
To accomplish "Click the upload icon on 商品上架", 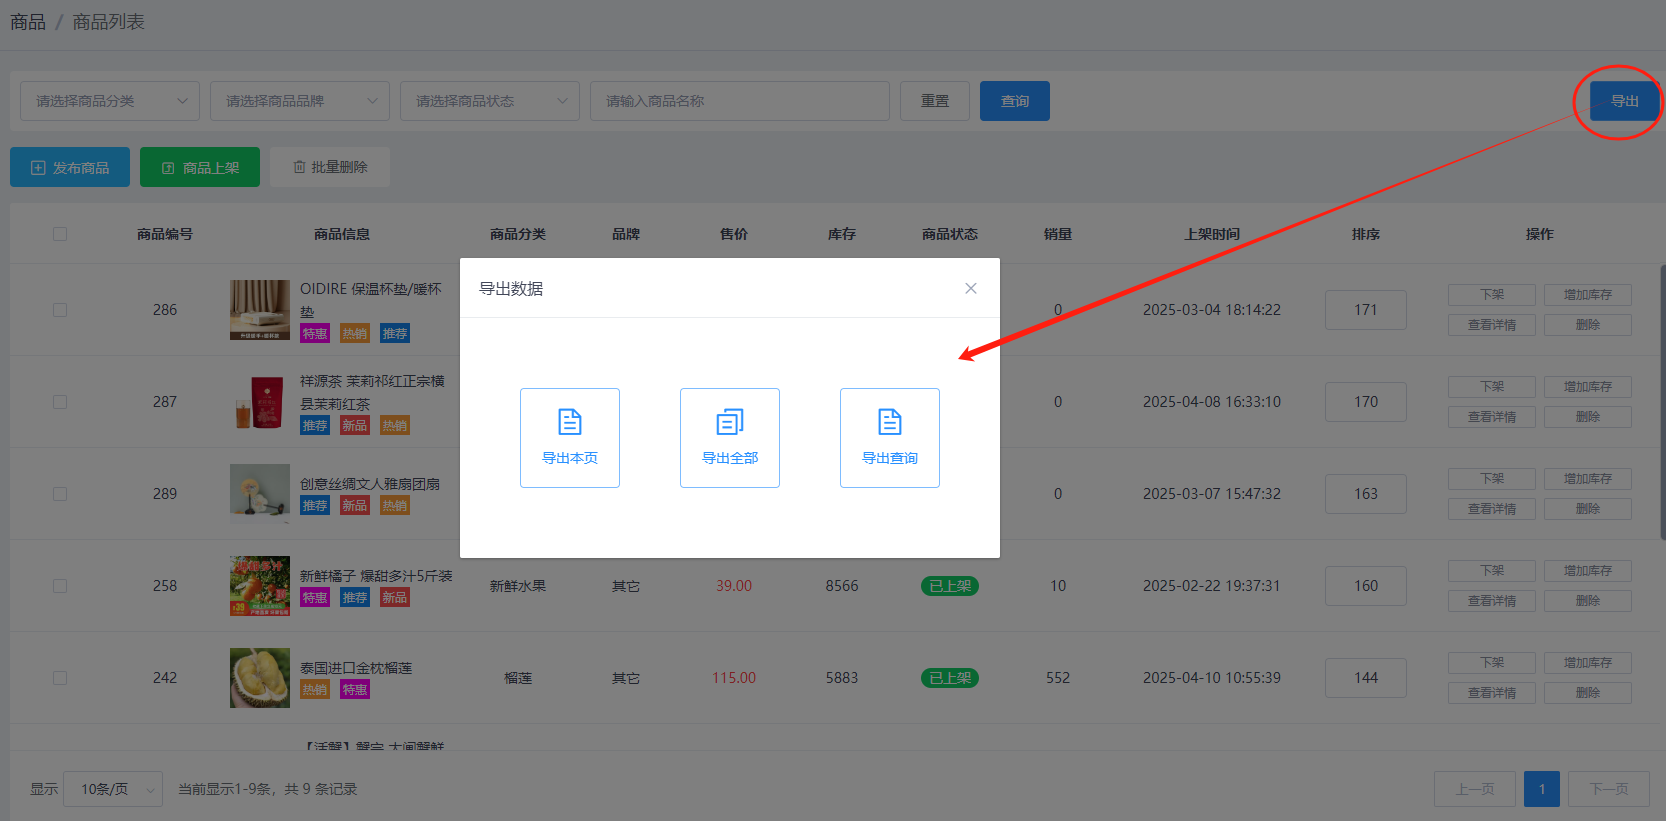I will point(168,168).
